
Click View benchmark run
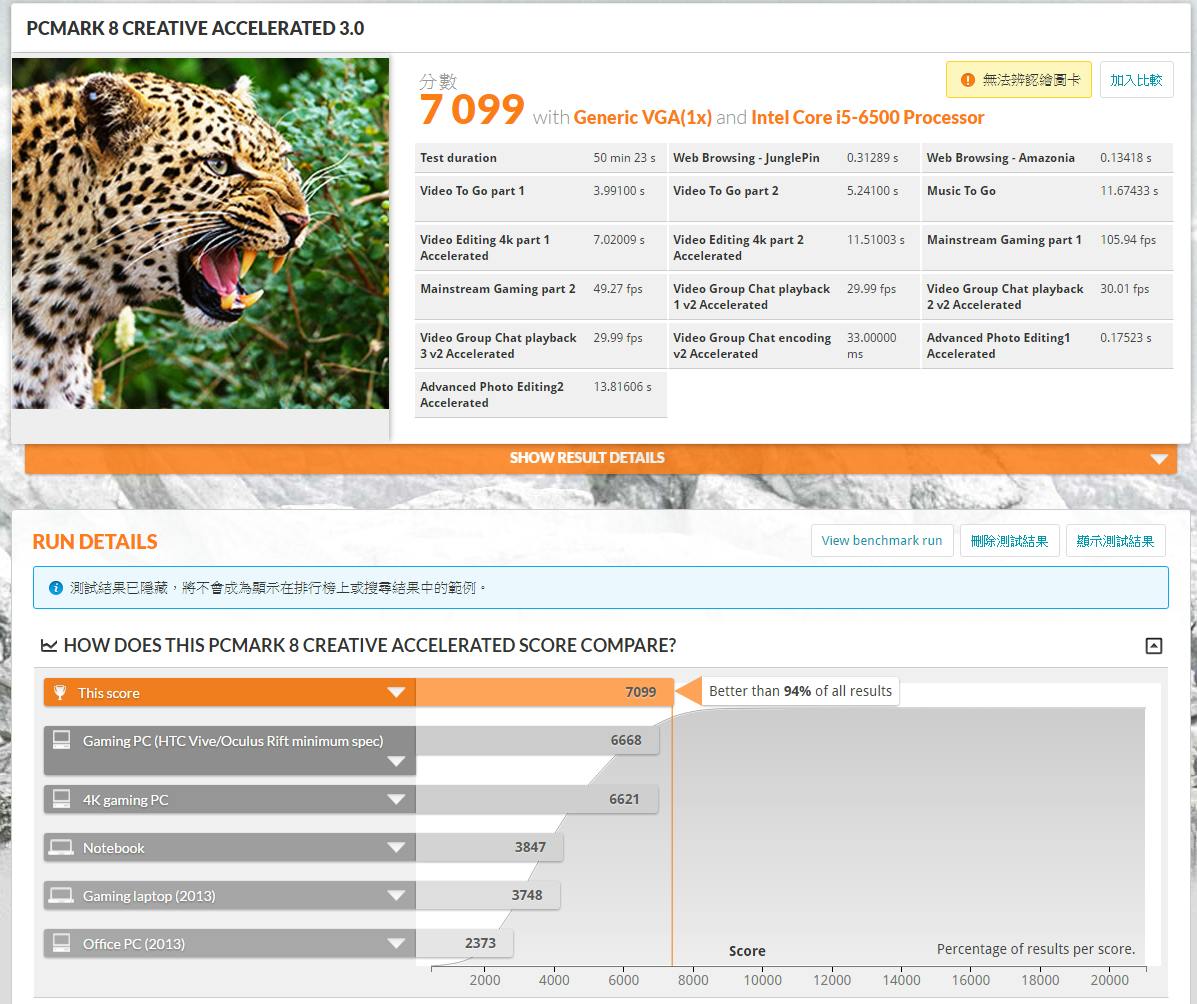click(x=882, y=541)
